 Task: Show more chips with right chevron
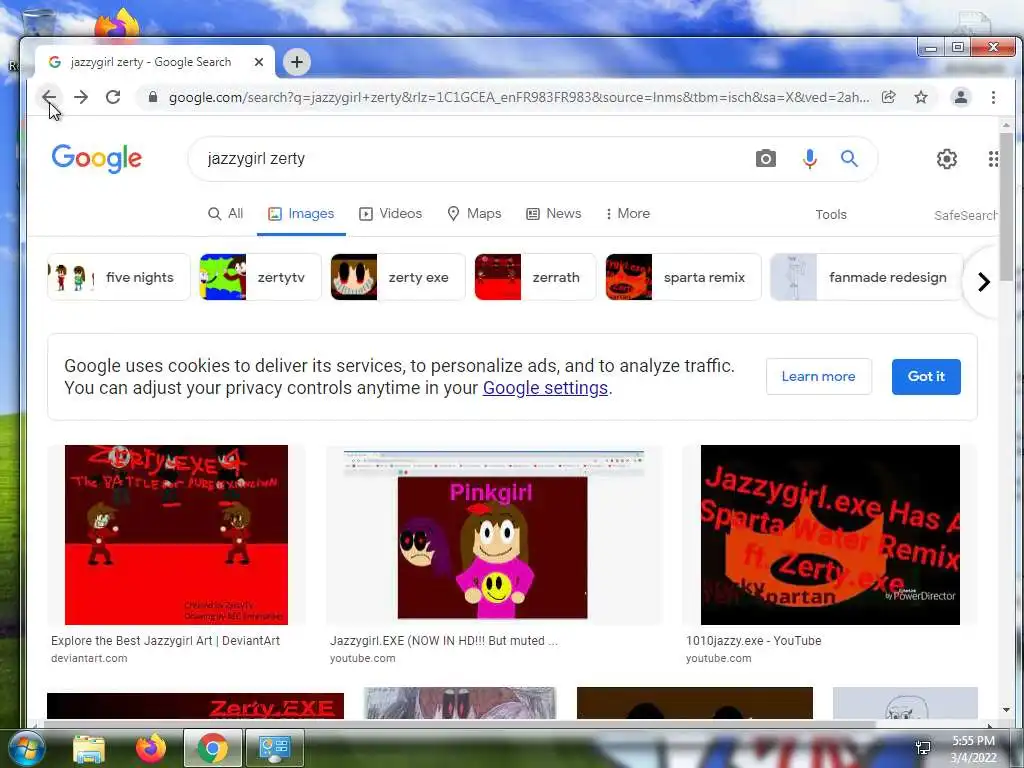(984, 281)
